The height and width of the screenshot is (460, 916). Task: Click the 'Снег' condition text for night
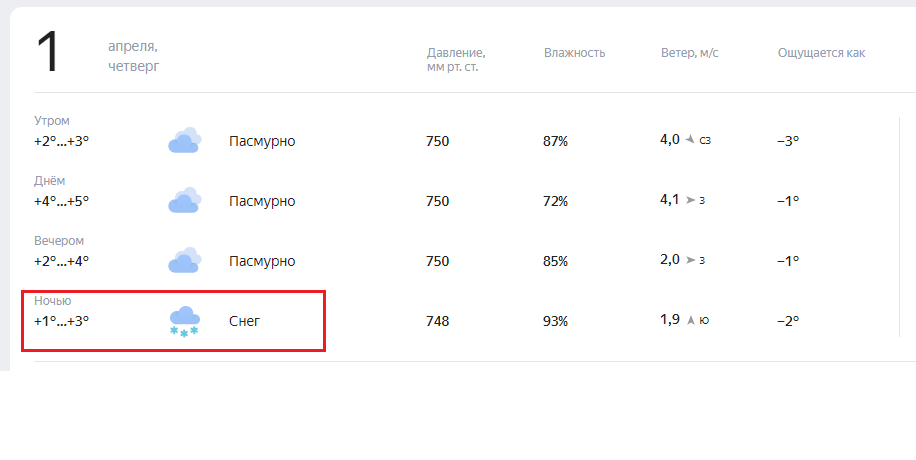pyautogui.click(x=245, y=321)
